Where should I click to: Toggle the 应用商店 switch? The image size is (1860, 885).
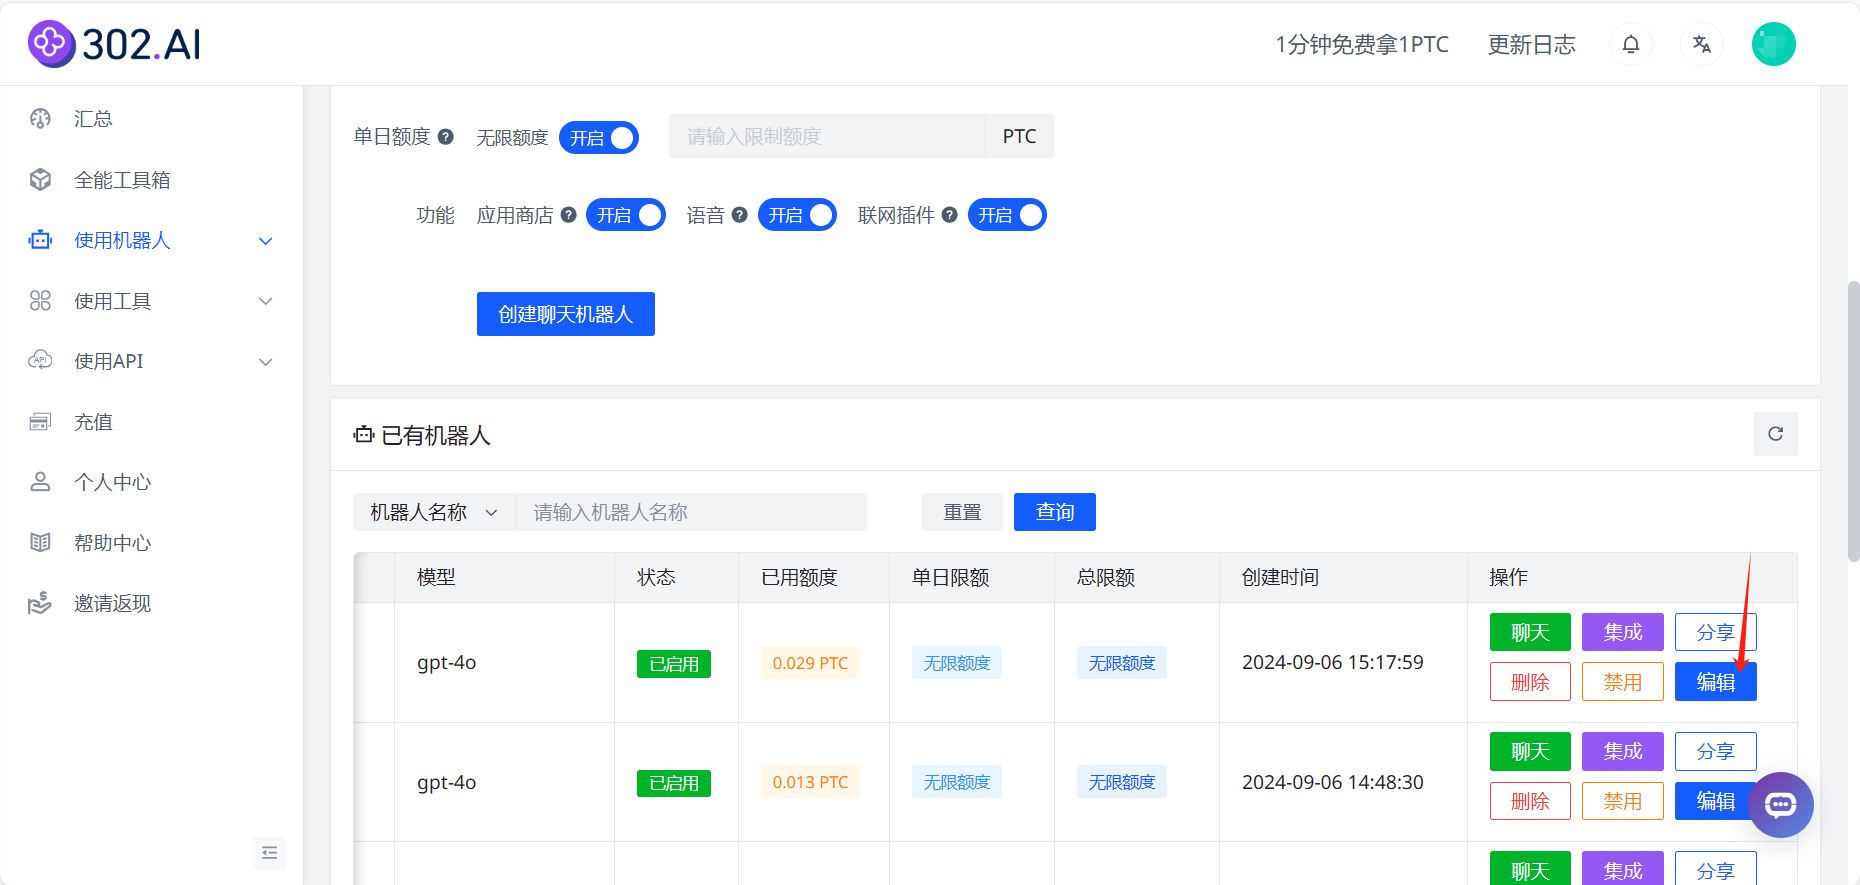(626, 215)
